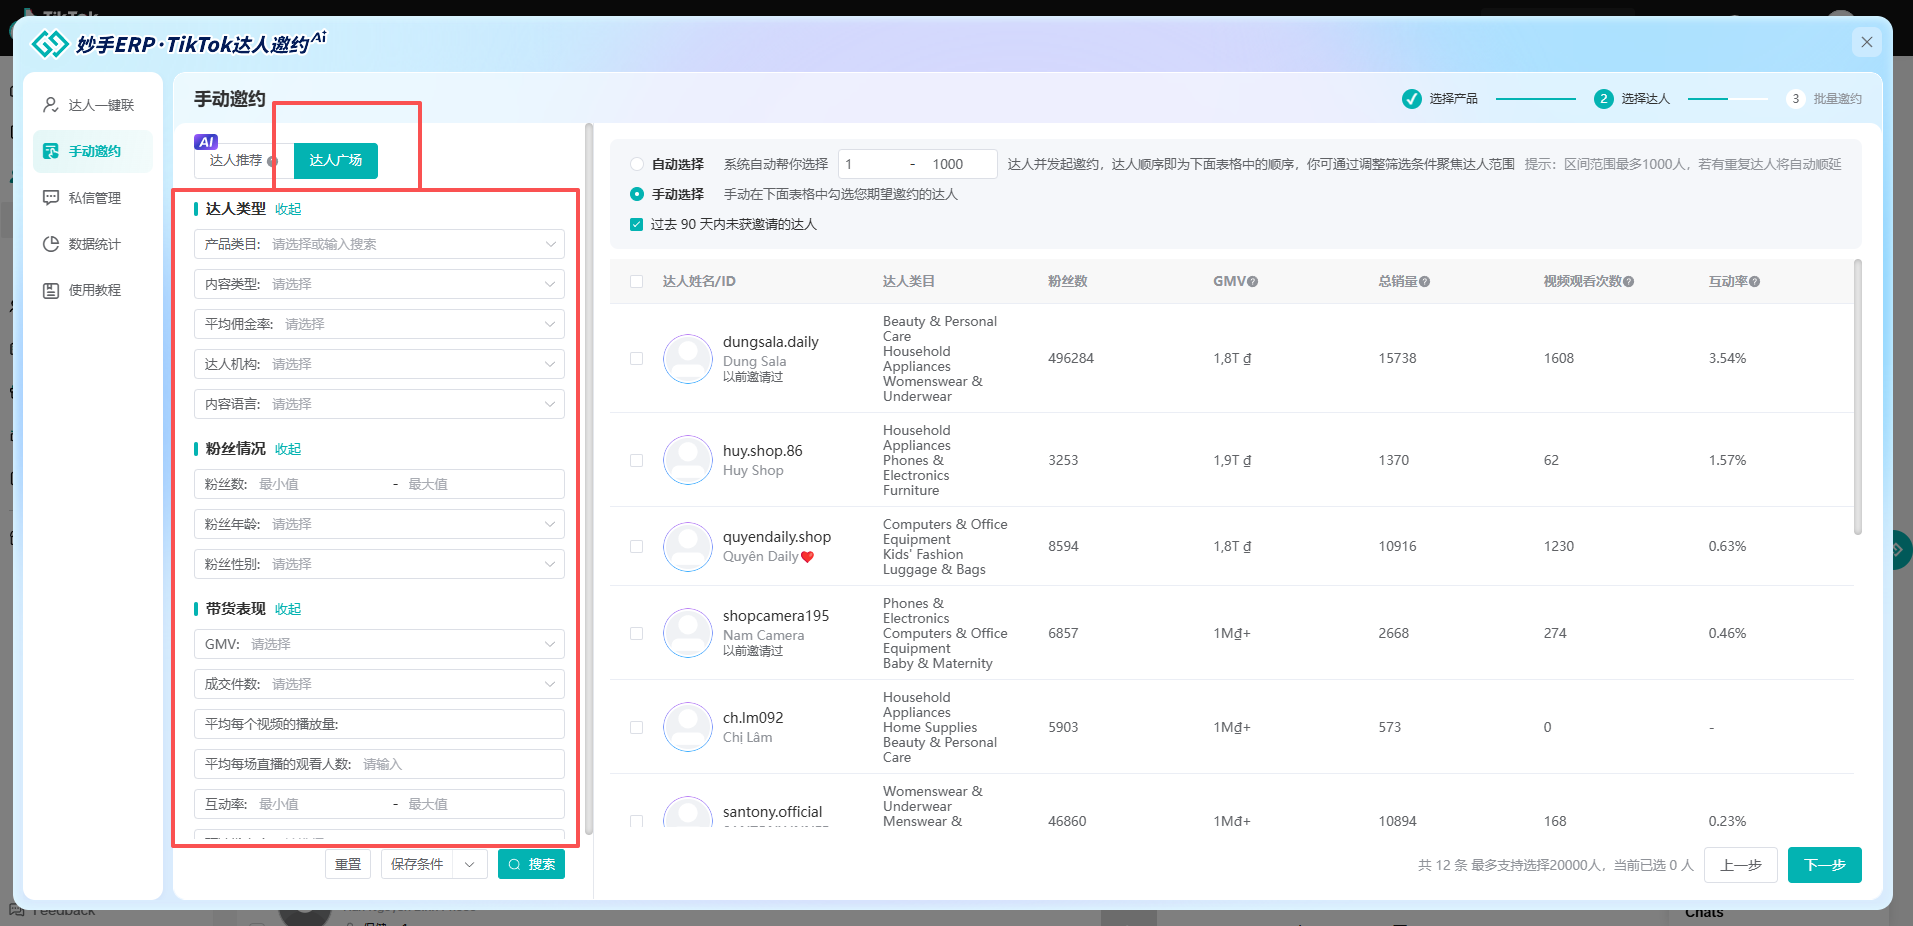Image resolution: width=1913 pixels, height=926 pixels.
Task: Open 私信管理 in the sidebar
Action: coord(92,198)
